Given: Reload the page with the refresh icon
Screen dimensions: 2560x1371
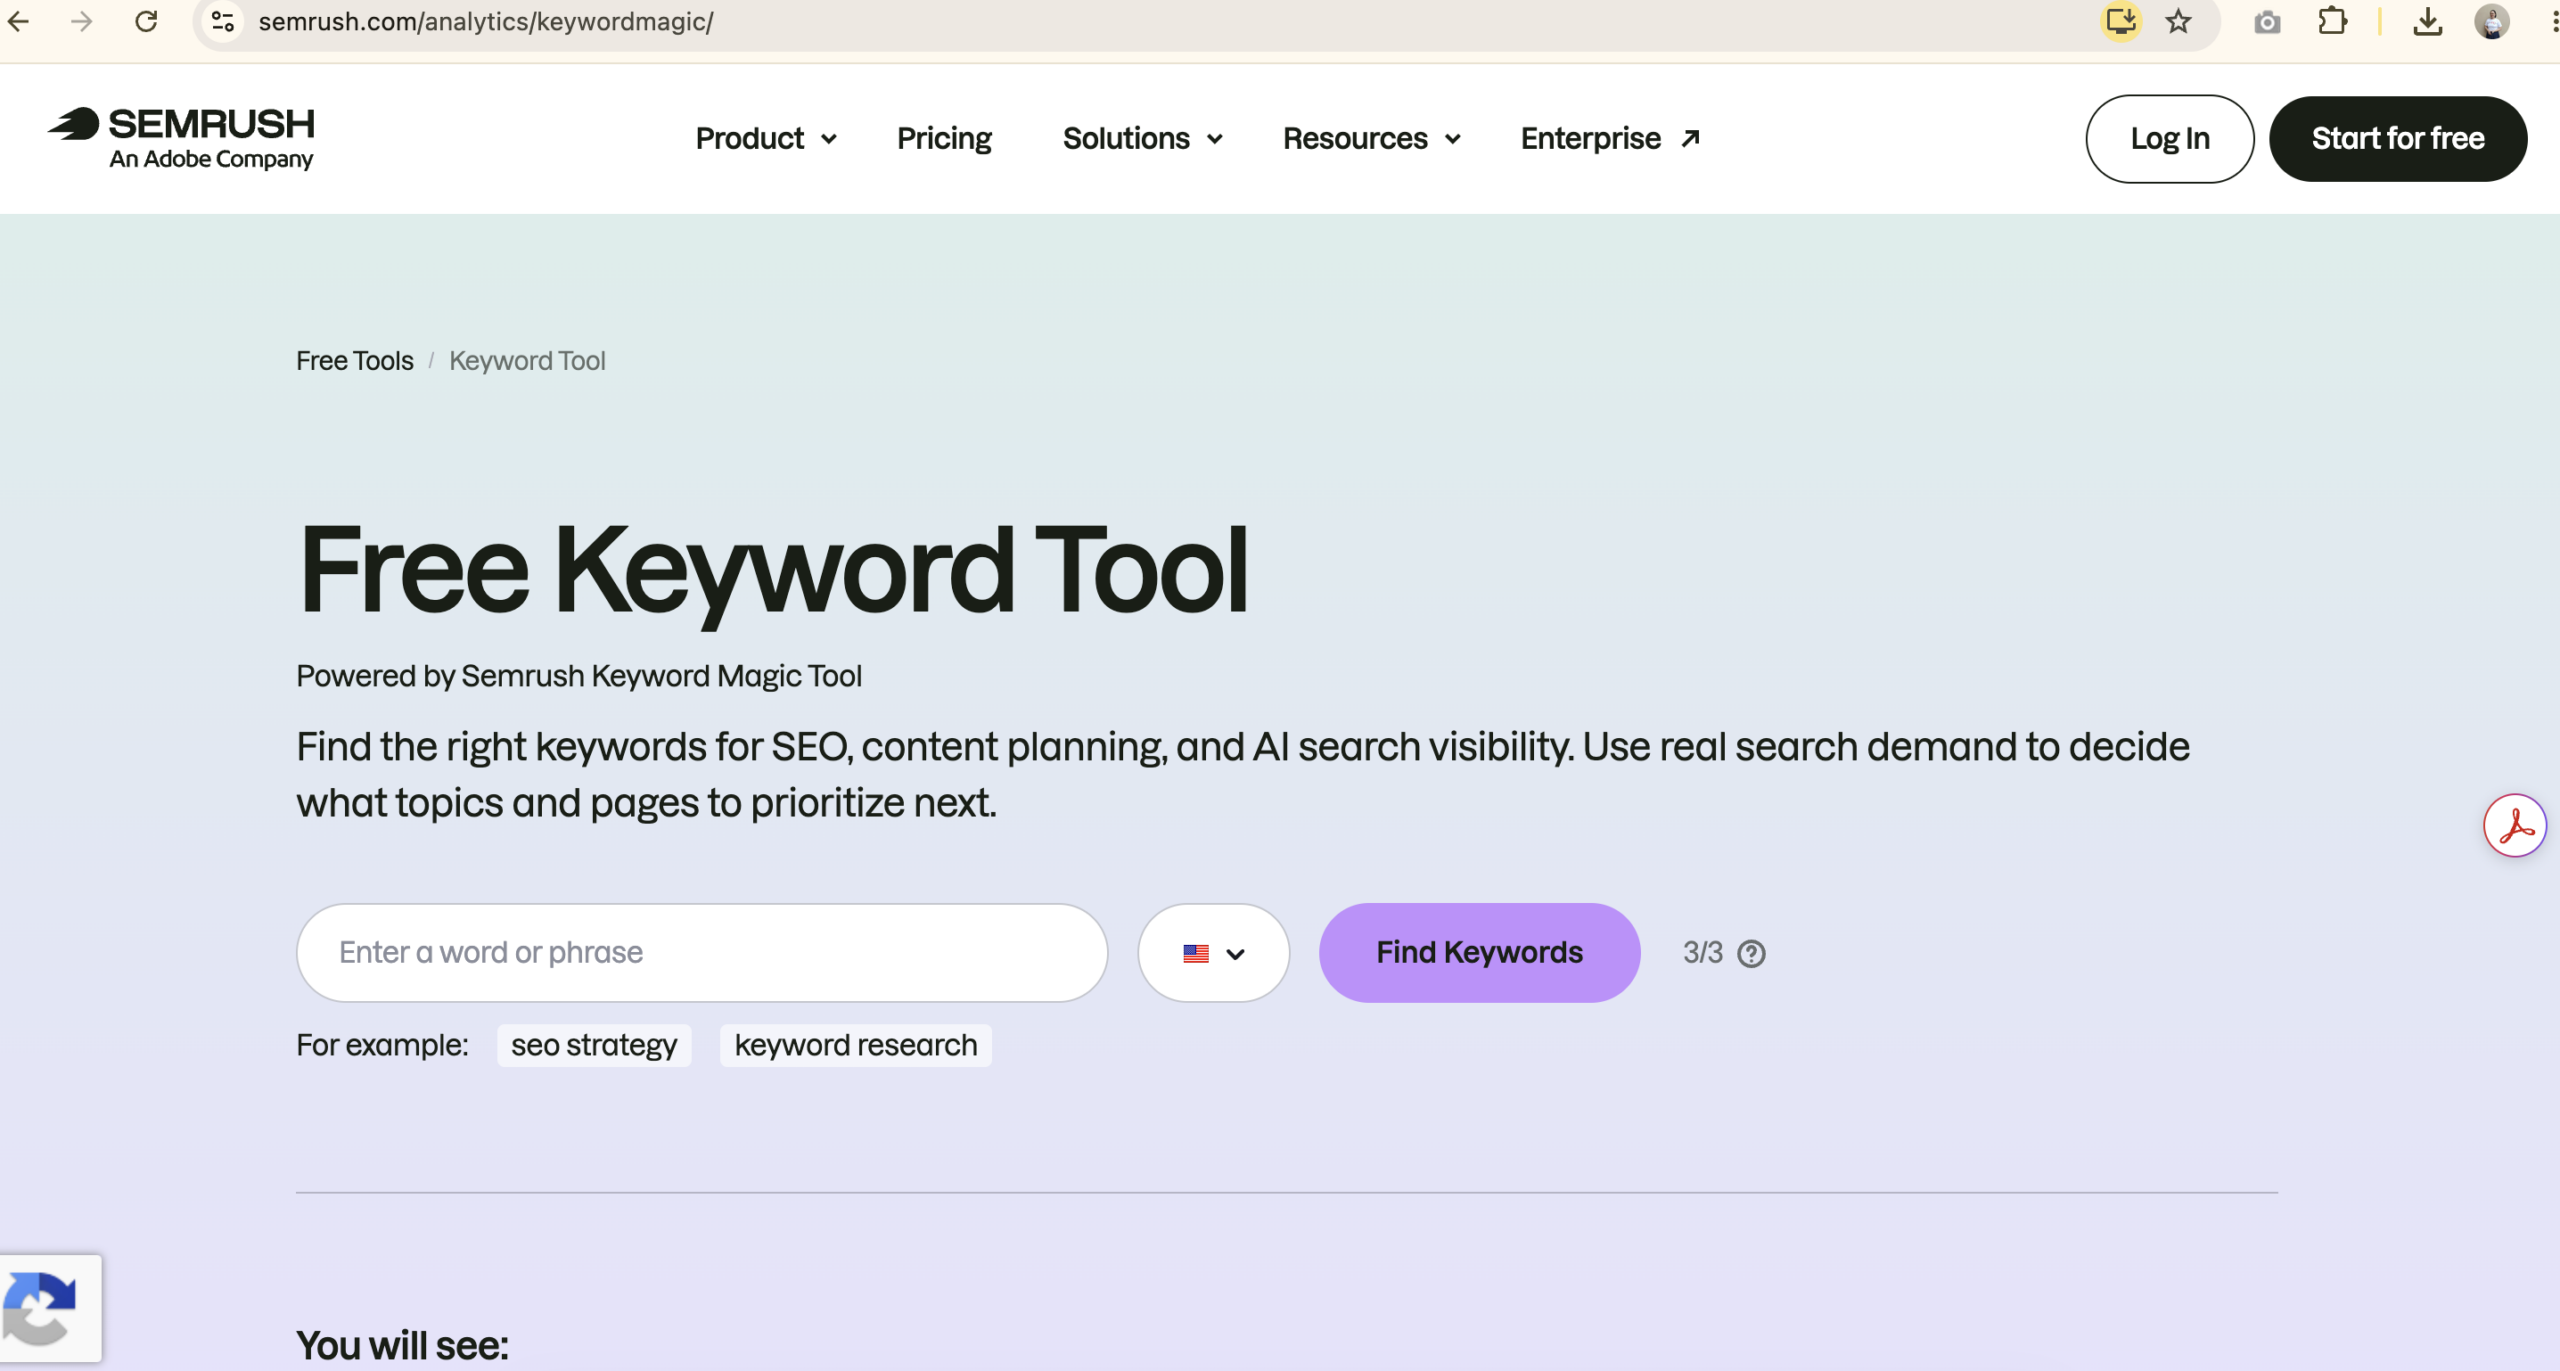Looking at the screenshot, I should (x=146, y=21).
